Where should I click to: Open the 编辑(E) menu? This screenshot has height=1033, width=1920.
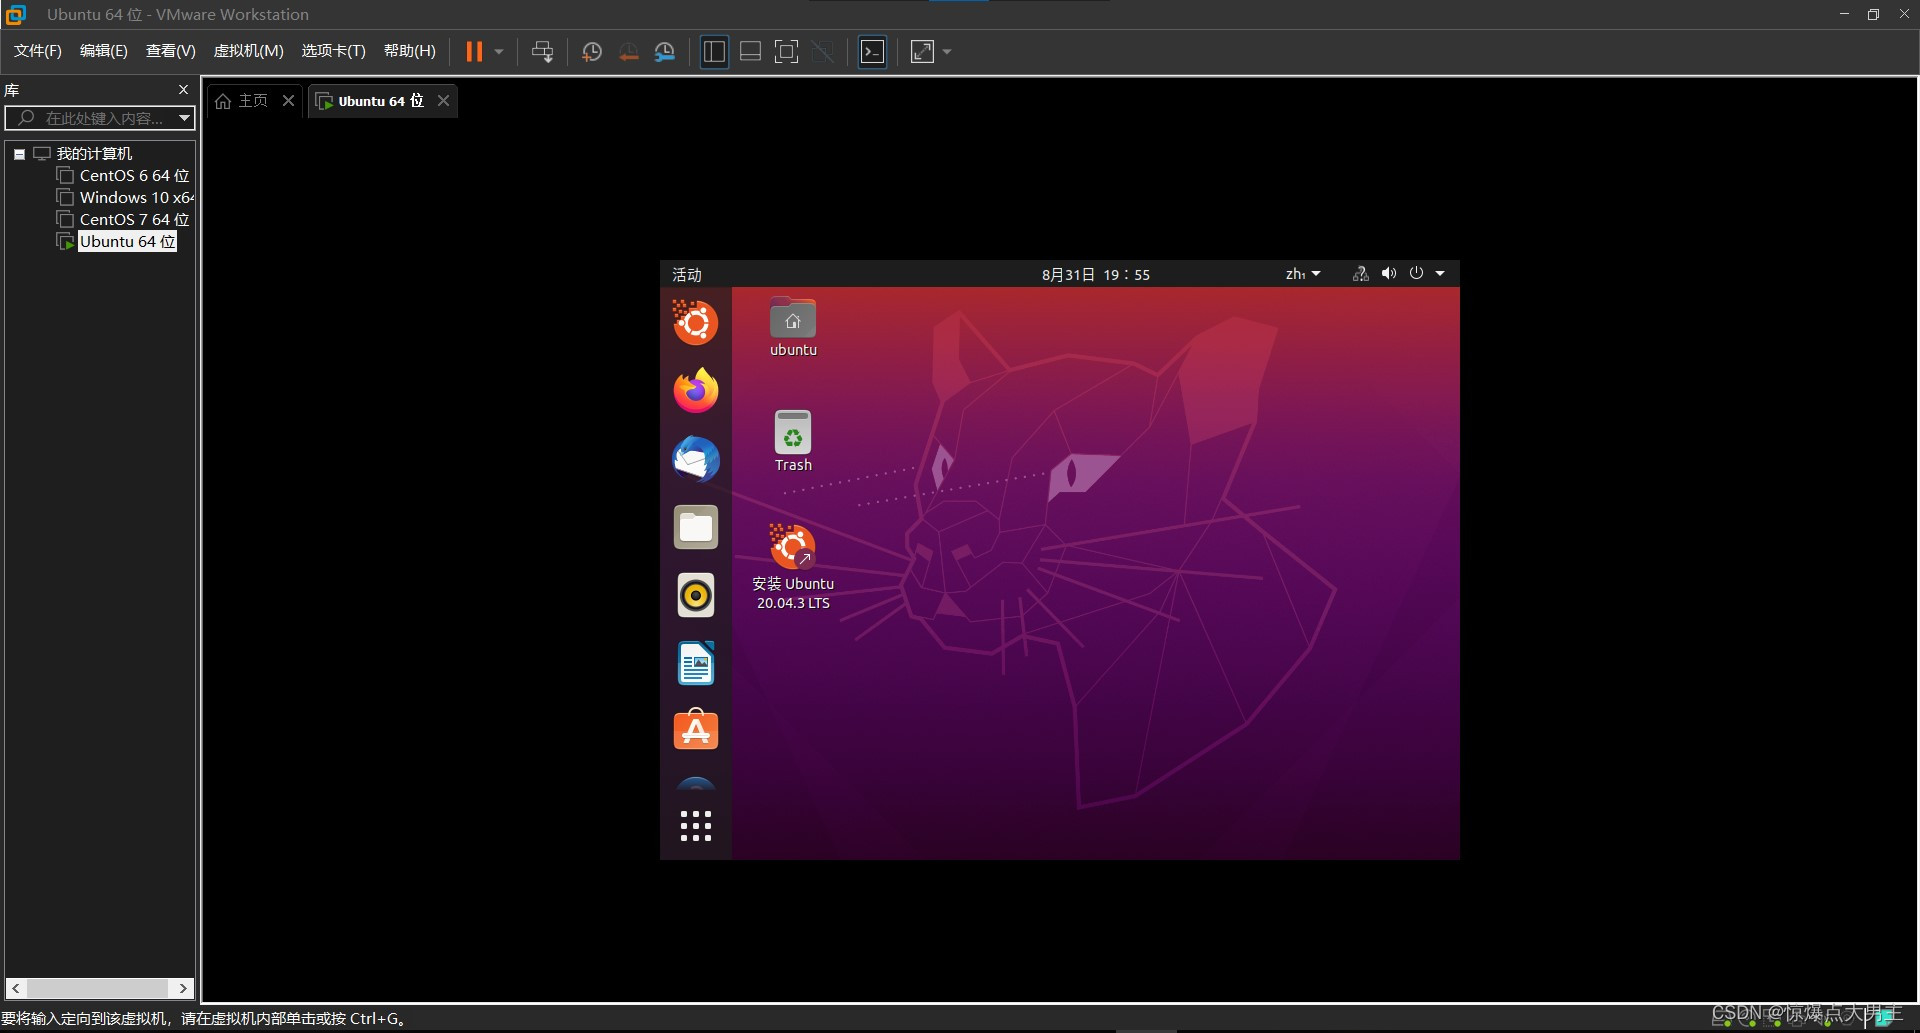104,51
